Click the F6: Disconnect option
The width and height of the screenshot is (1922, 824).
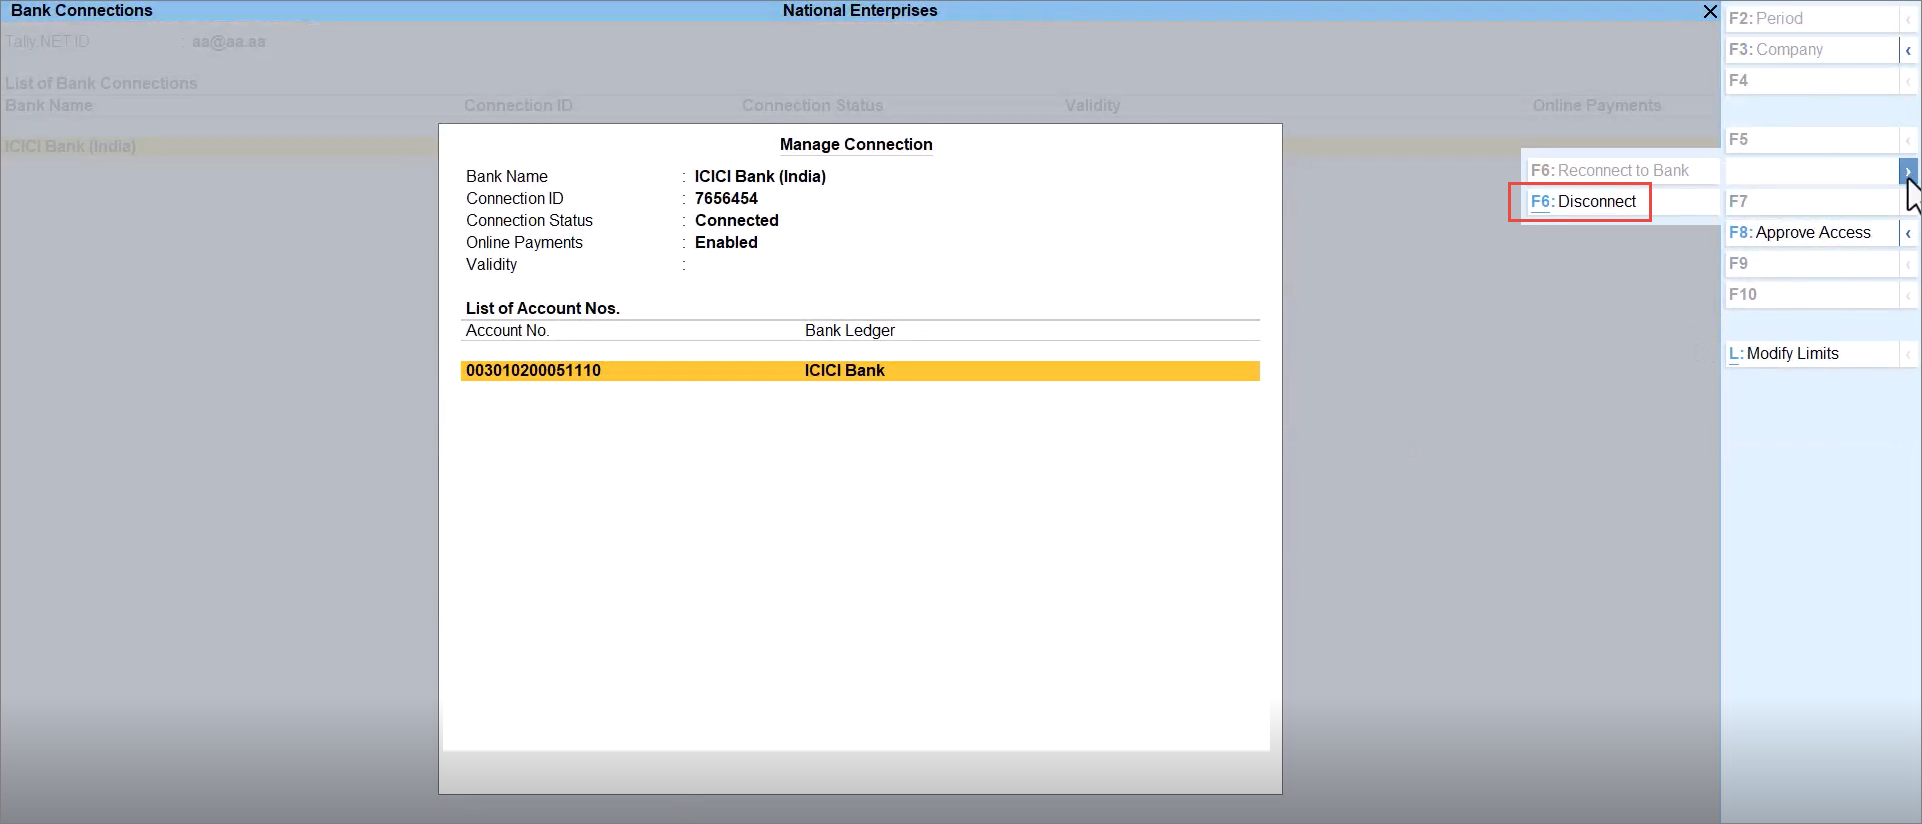pyautogui.click(x=1583, y=202)
